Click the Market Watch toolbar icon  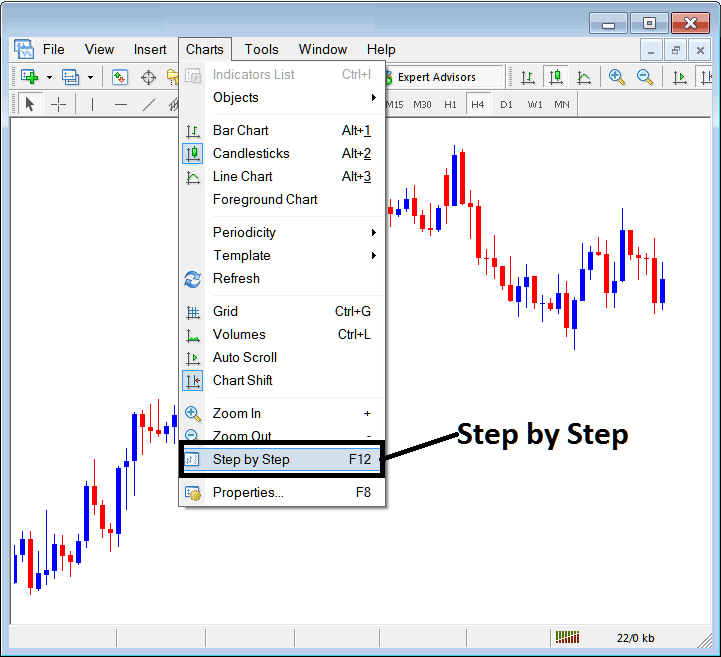[120, 77]
